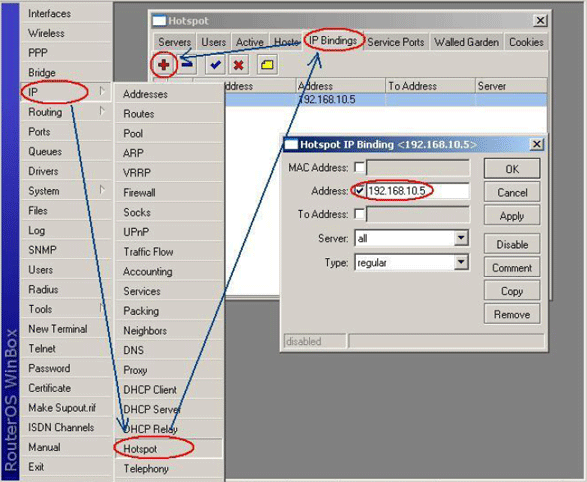Click the red X Disable icon
Viewport: 587px width, 482px height.
238,65
